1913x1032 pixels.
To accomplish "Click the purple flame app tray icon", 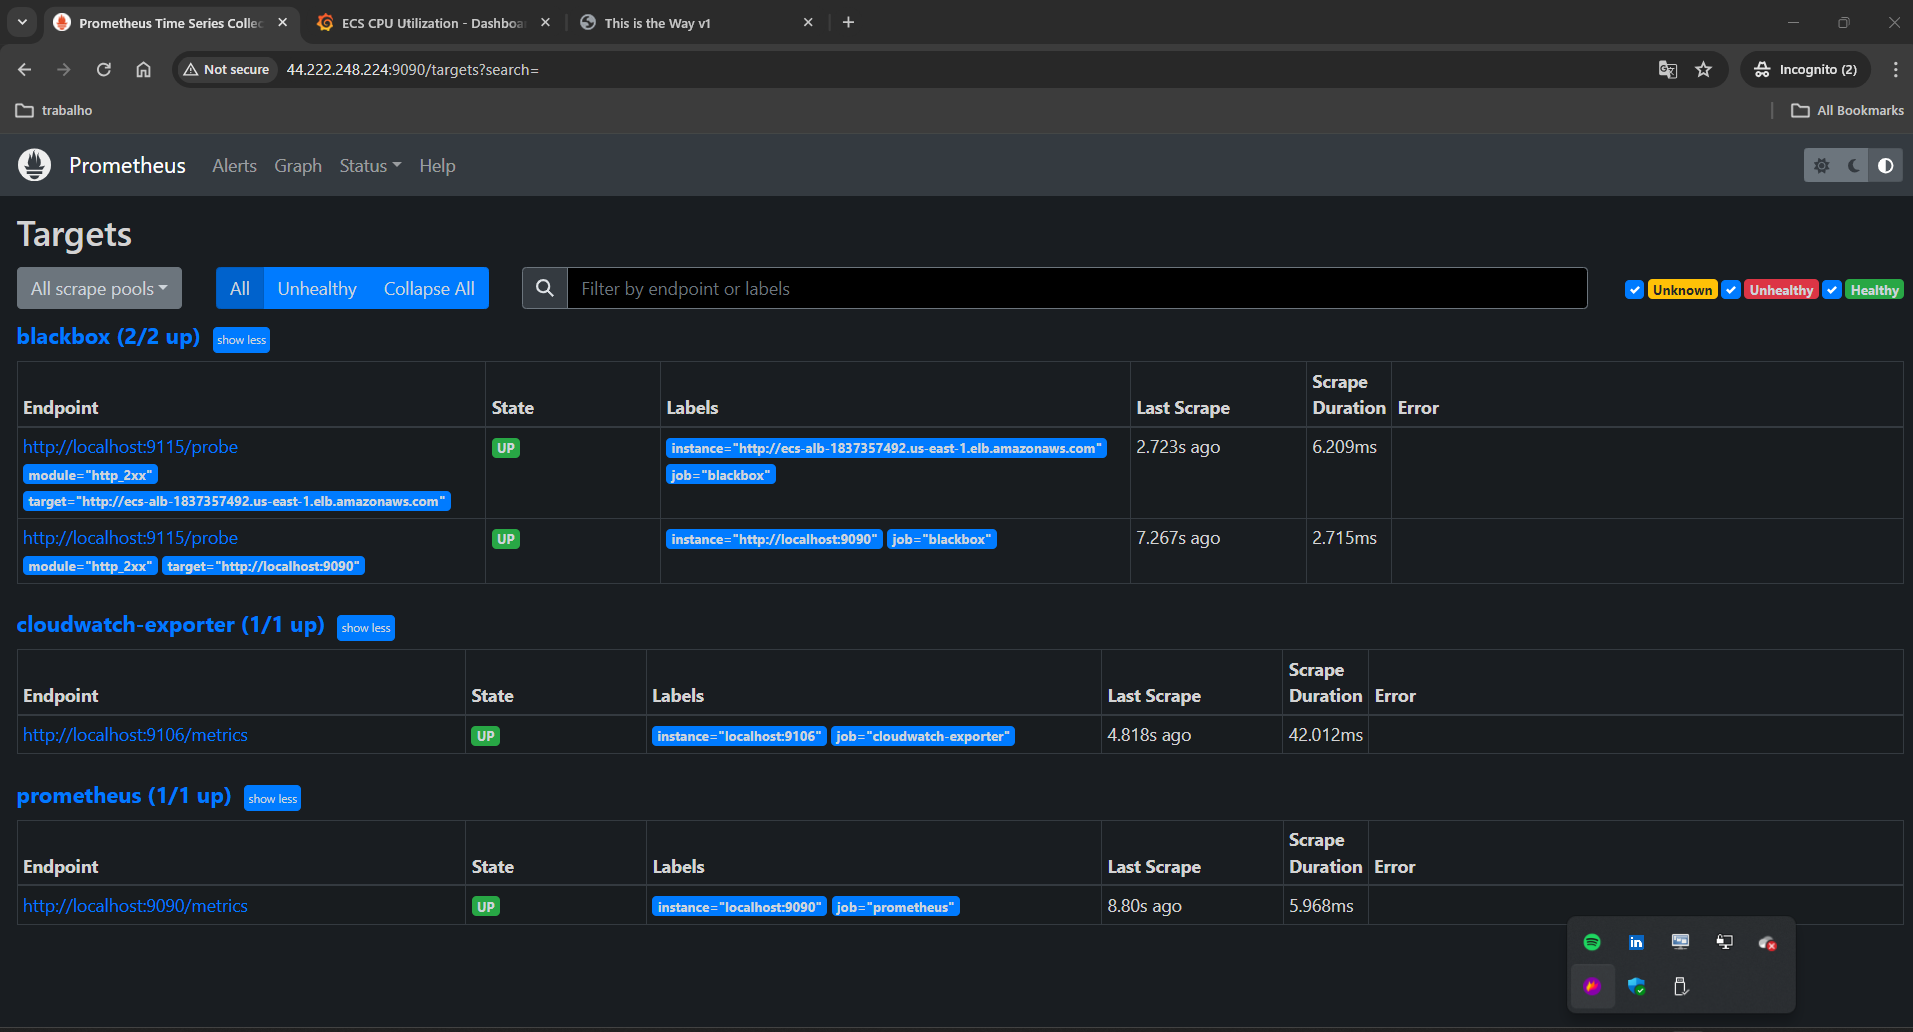I will [x=1592, y=986].
